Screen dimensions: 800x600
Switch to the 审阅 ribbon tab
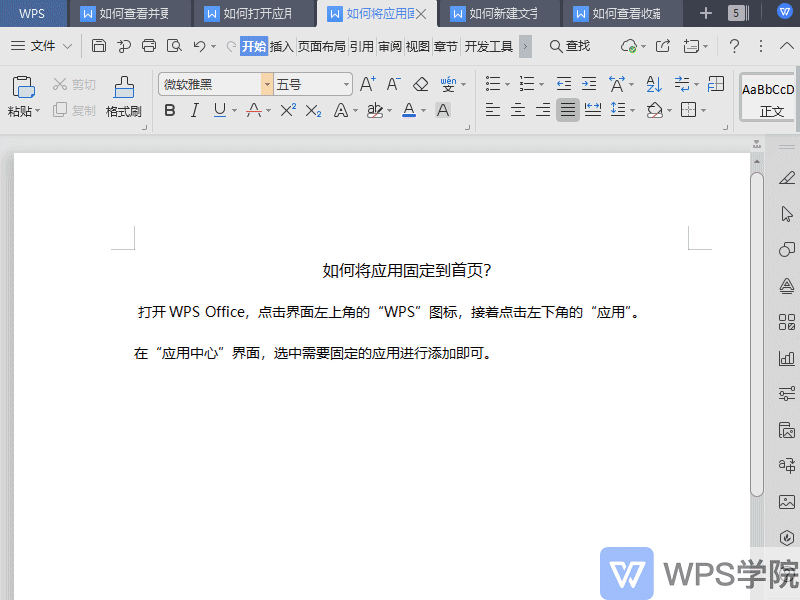(390, 46)
